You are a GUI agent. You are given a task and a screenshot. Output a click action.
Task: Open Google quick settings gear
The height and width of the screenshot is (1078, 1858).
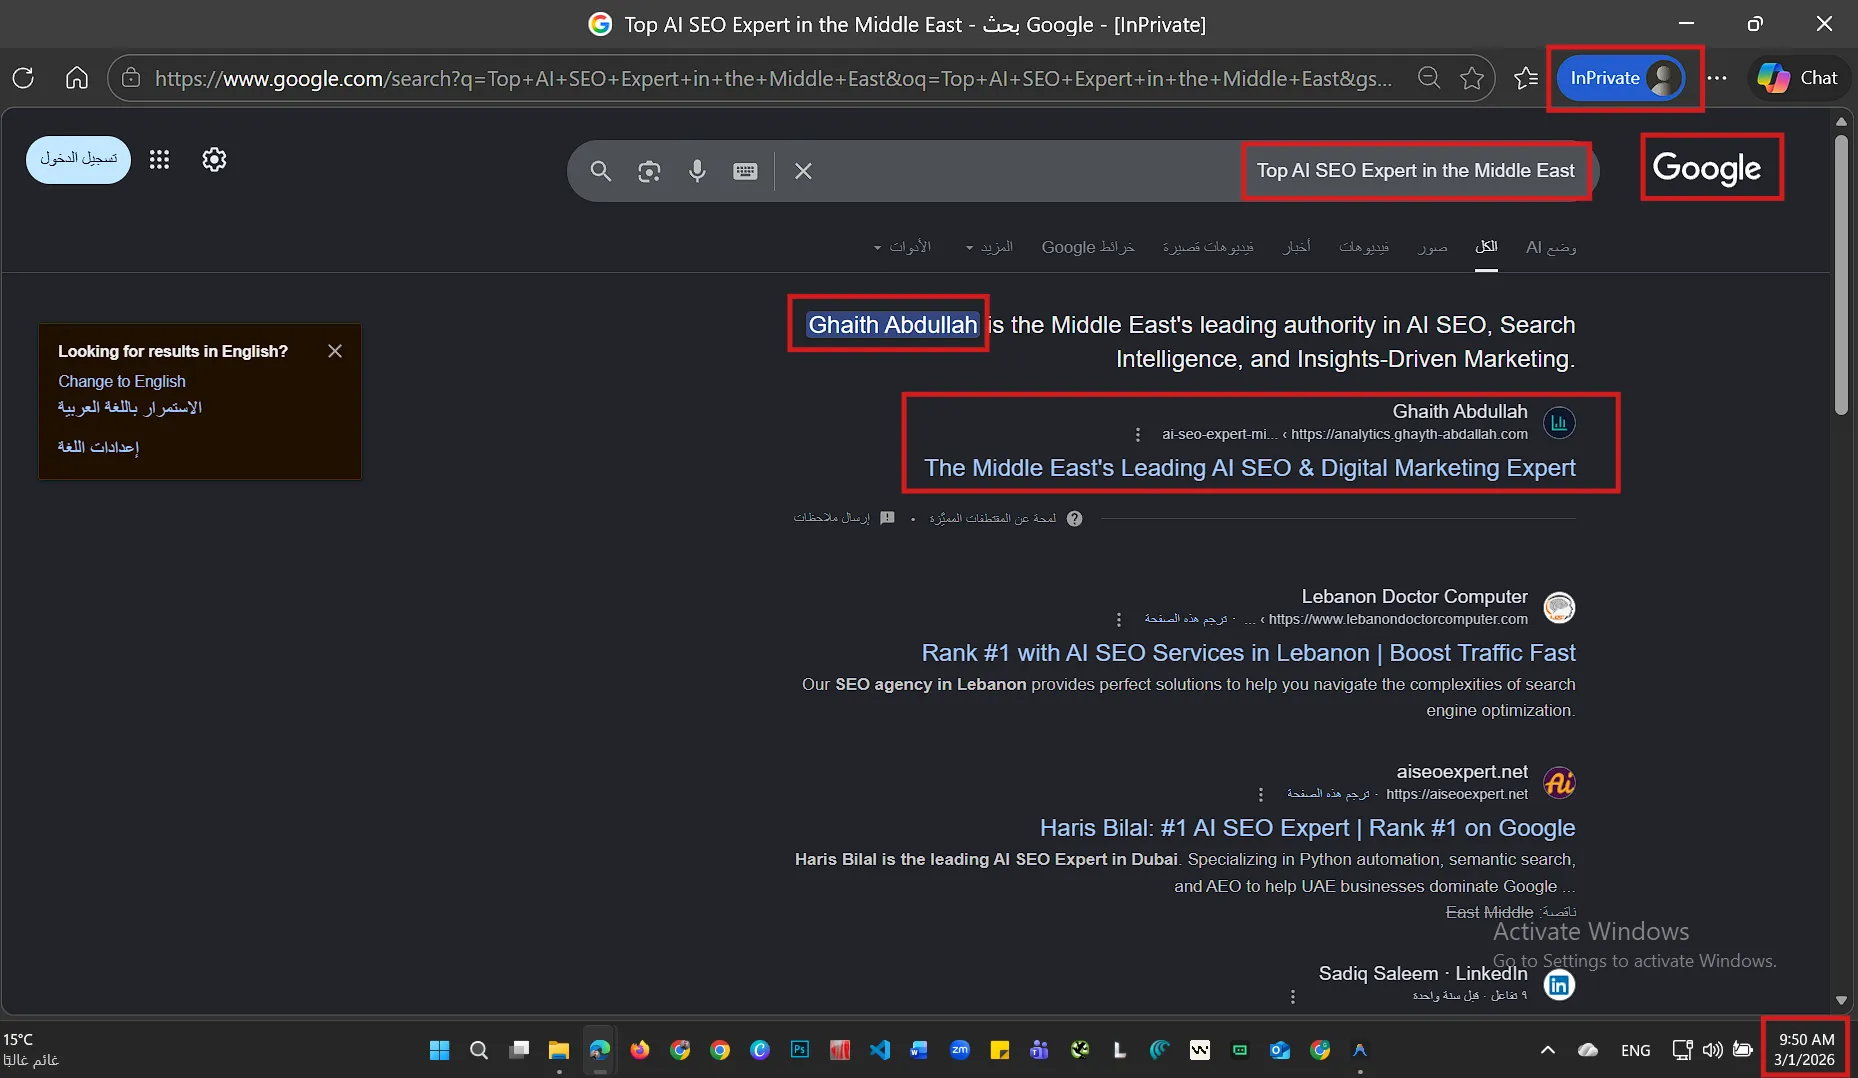click(x=214, y=160)
